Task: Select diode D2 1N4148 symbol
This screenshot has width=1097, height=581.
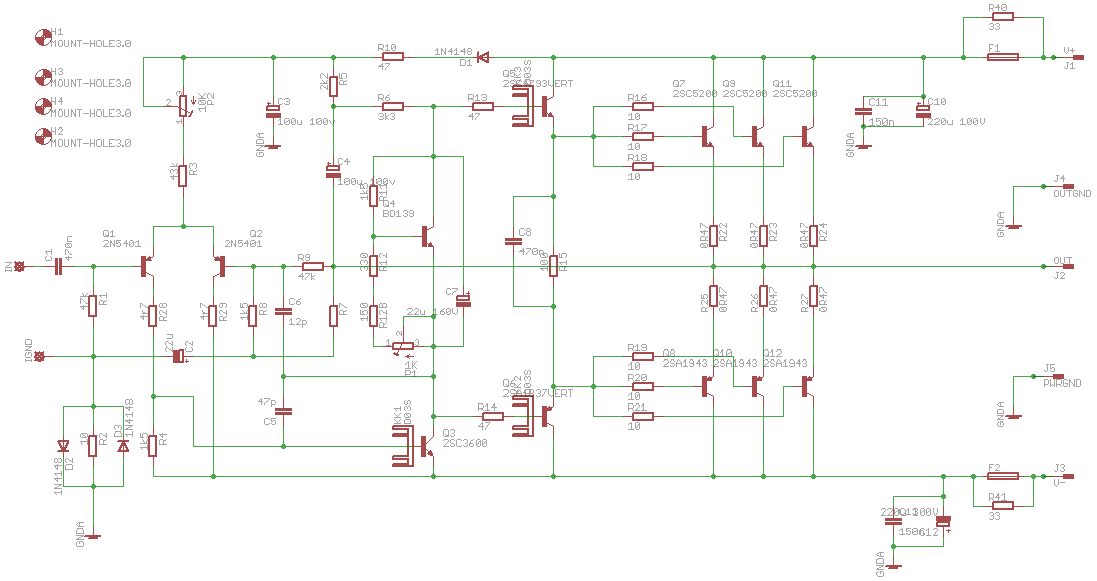Action: point(64,446)
